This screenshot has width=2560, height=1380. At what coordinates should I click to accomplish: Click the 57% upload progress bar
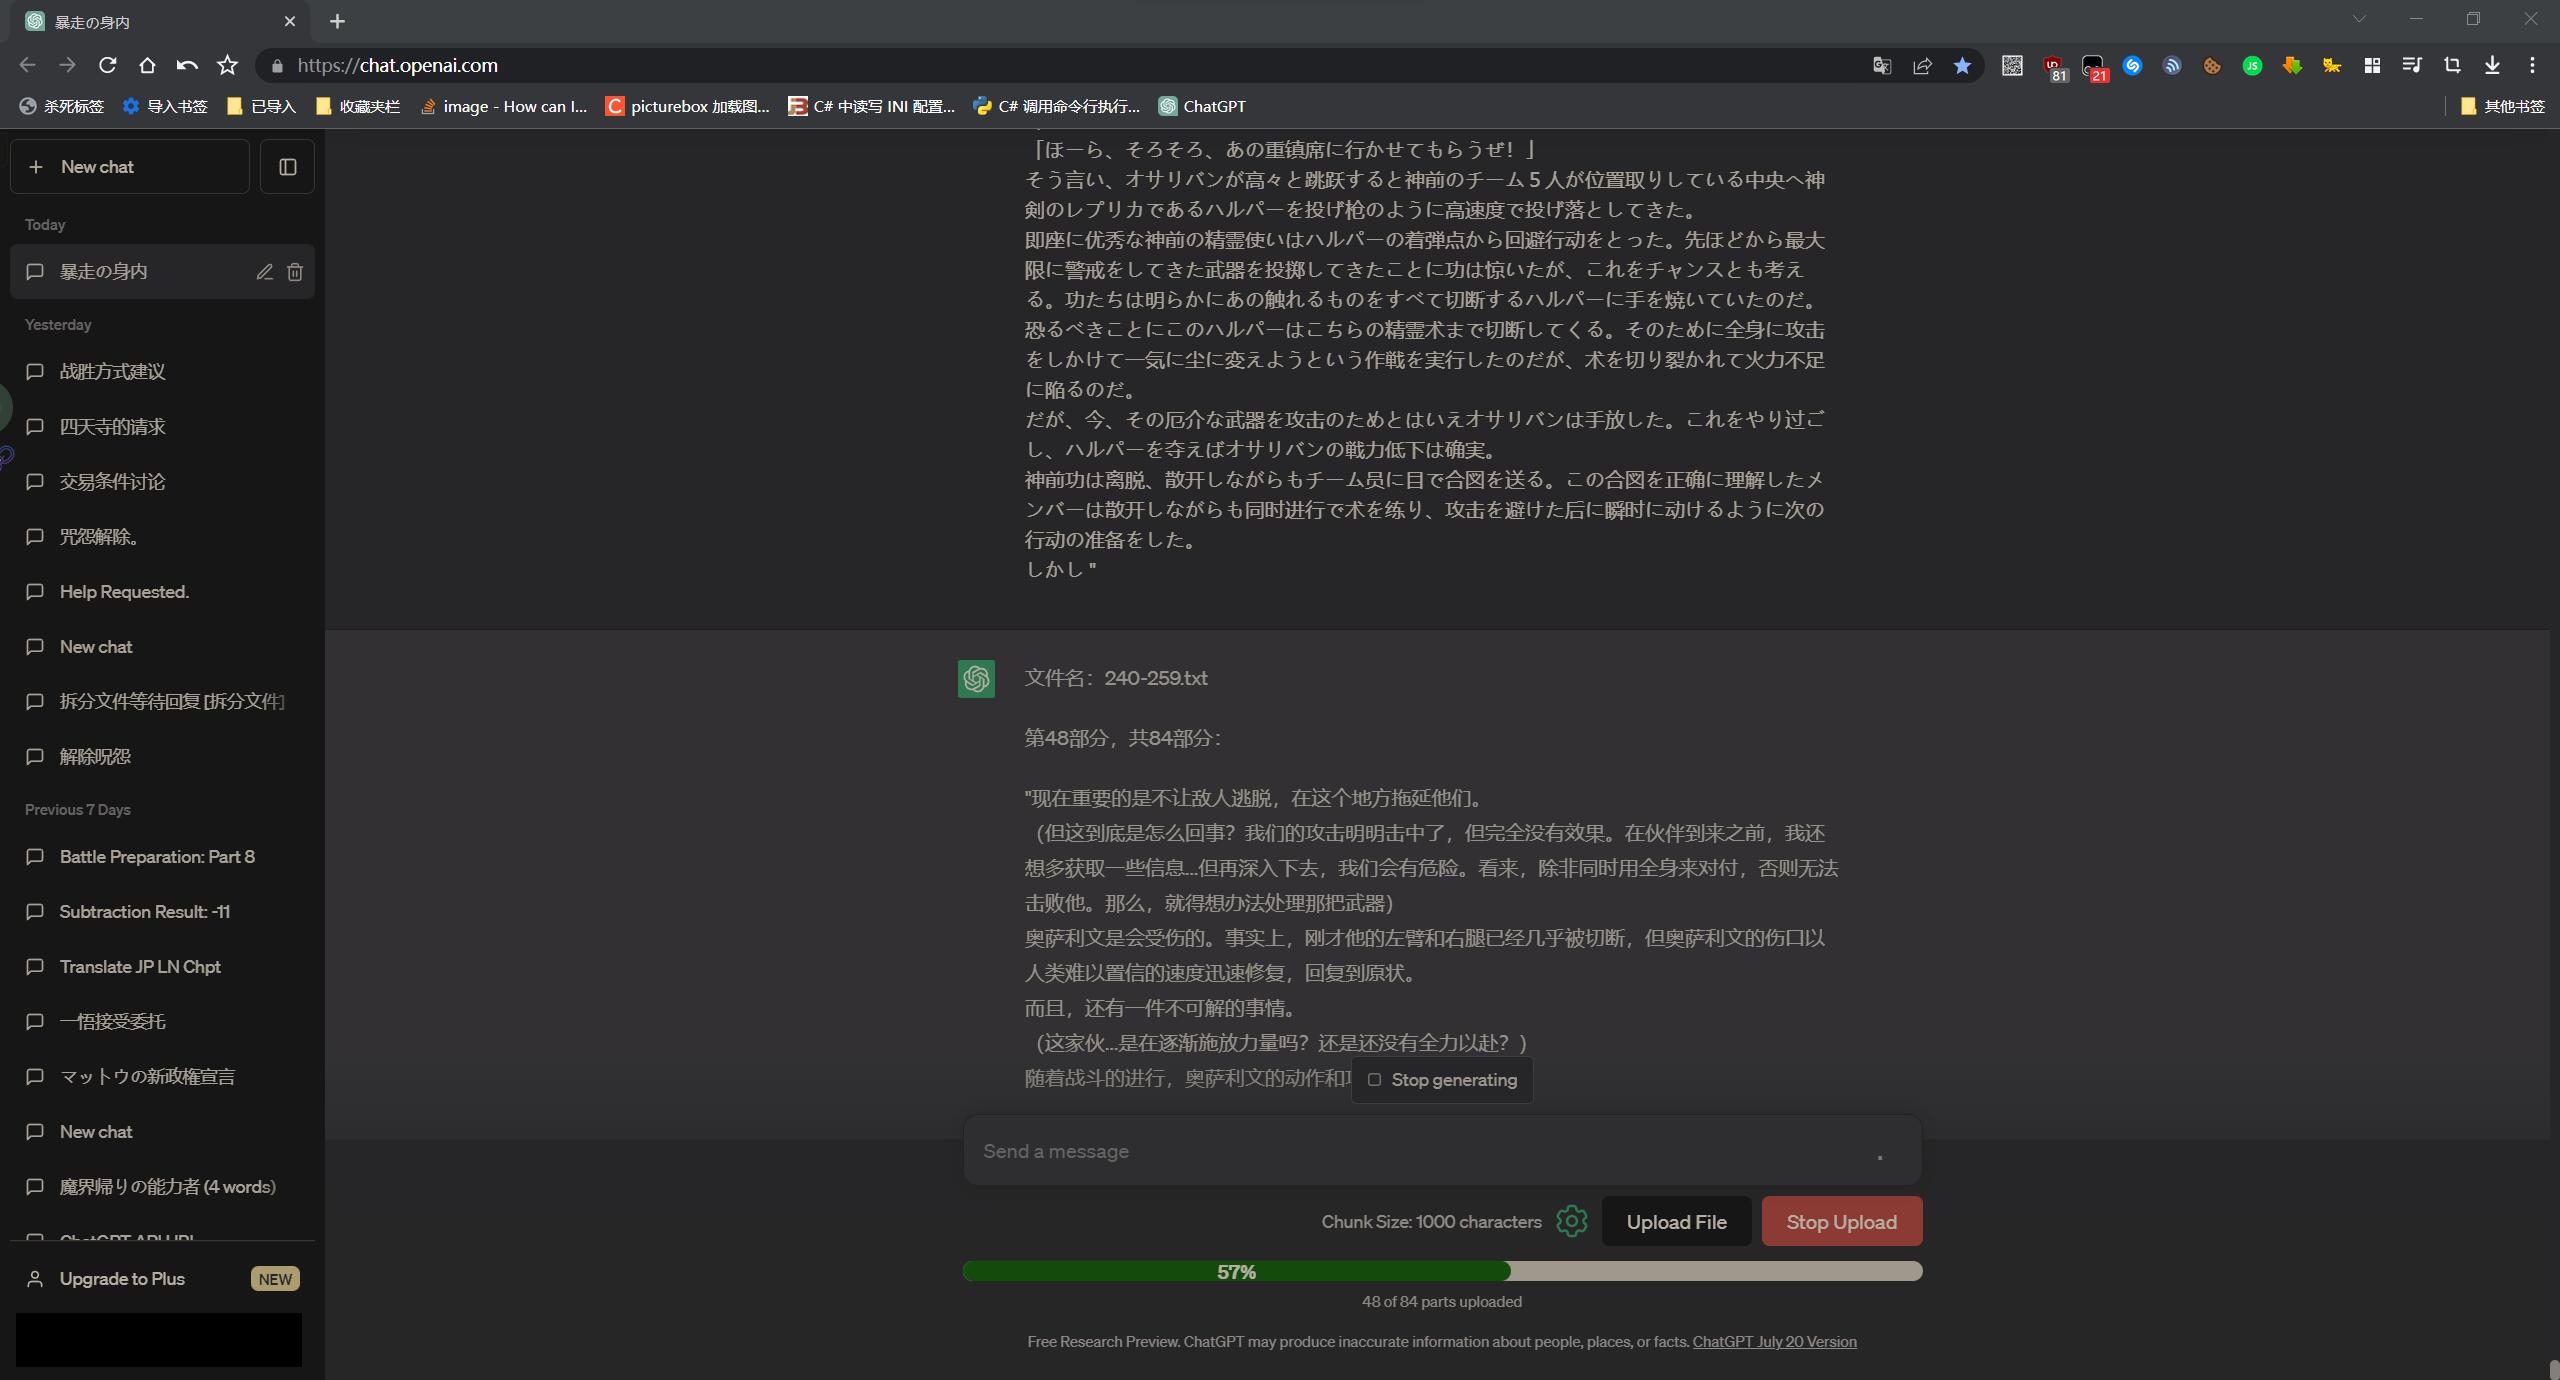1441,1271
